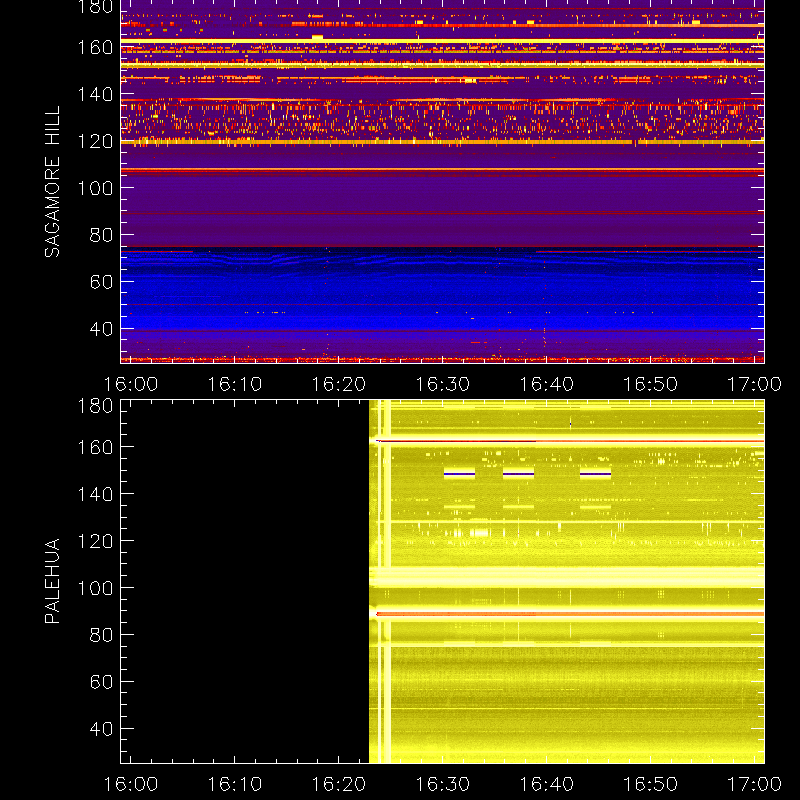
Task: Click frequency label 160 on Sagamore Hill axis
Action: click(x=95, y=47)
